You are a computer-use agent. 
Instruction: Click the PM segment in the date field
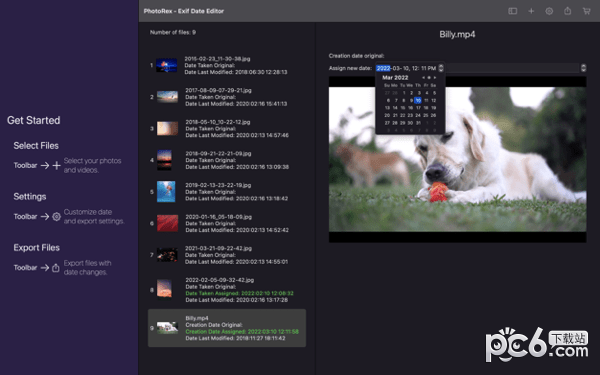(432, 68)
